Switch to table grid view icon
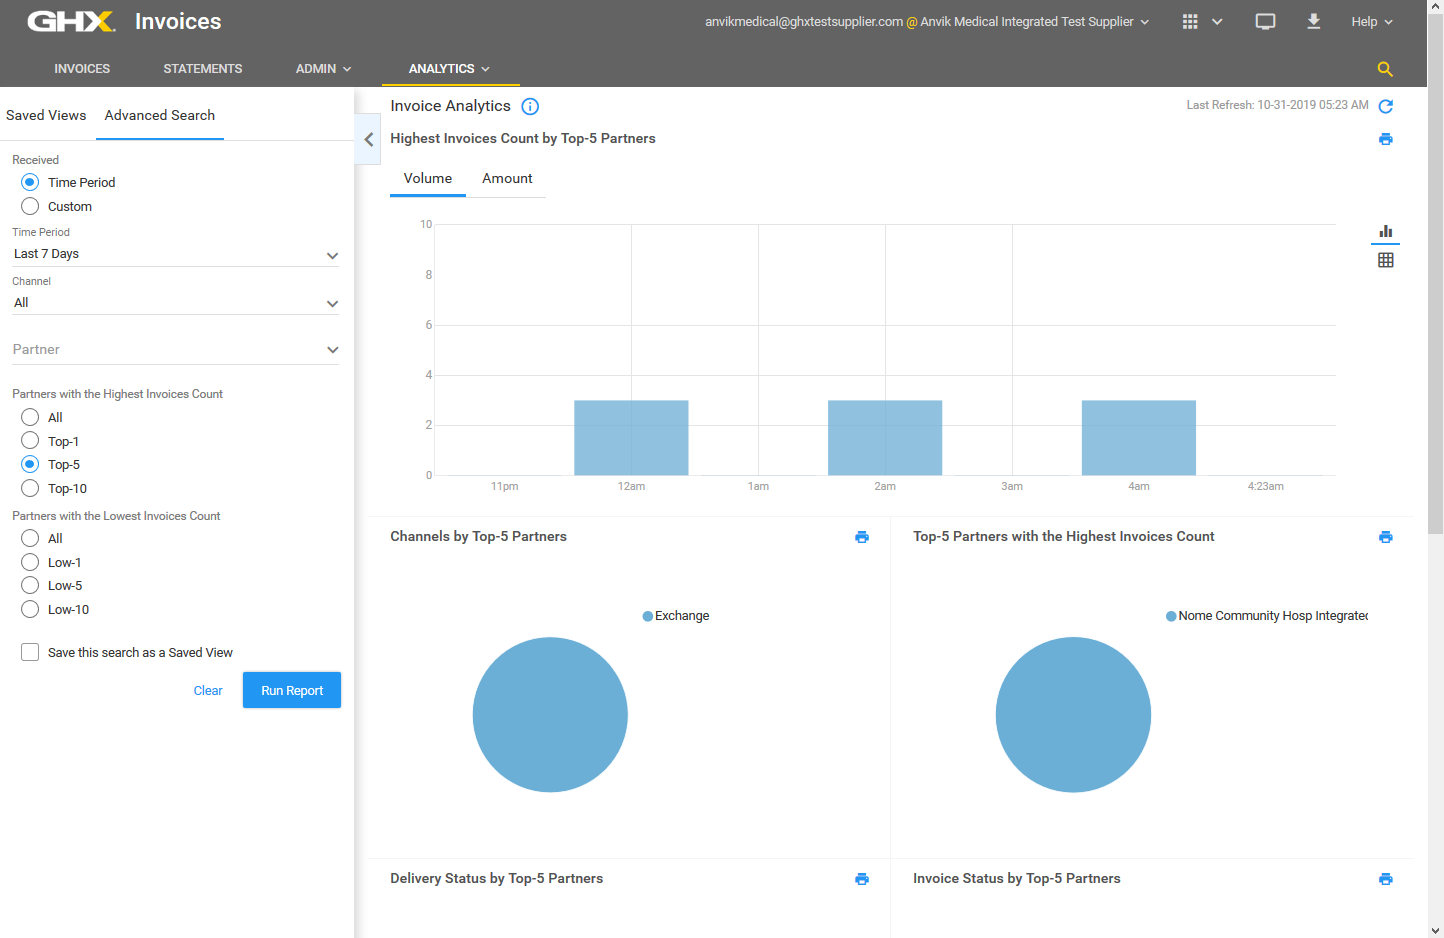 pyautogui.click(x=1386, y=260)
